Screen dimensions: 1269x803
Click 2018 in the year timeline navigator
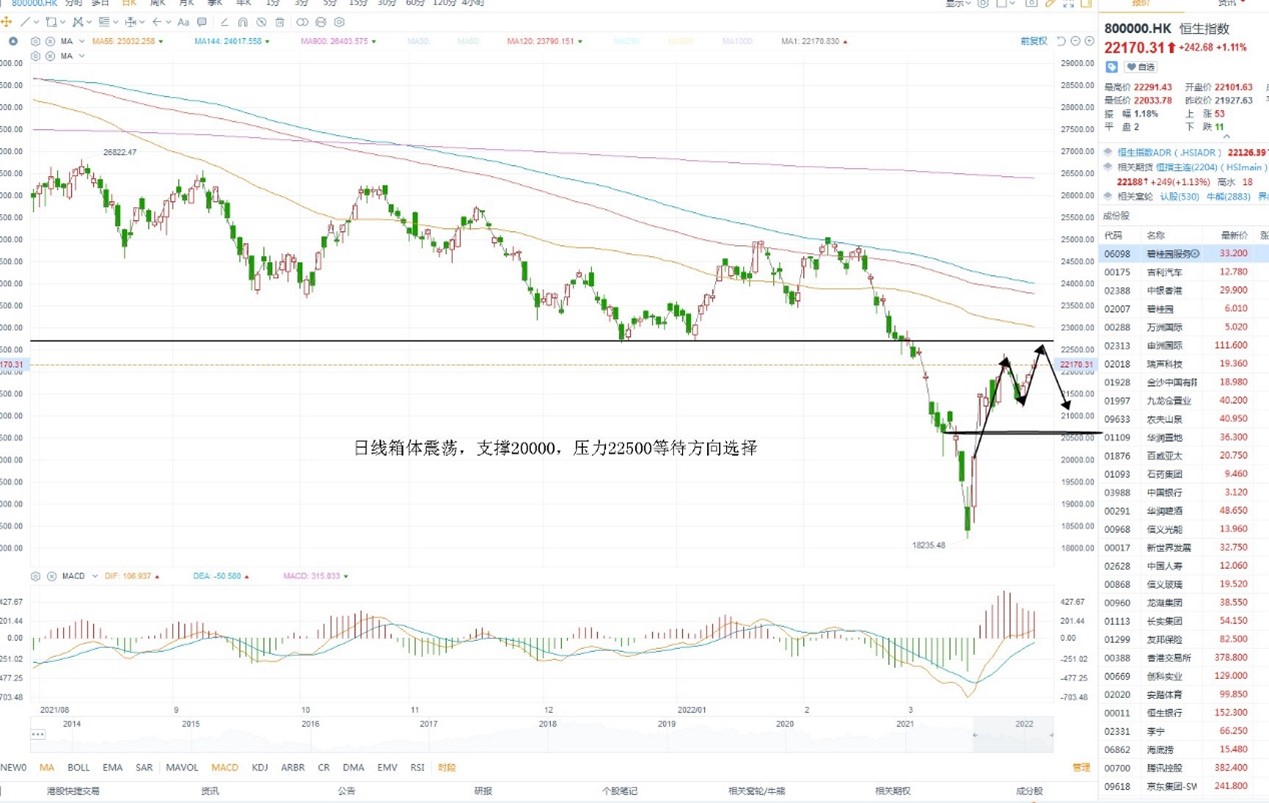click(547, 723)
